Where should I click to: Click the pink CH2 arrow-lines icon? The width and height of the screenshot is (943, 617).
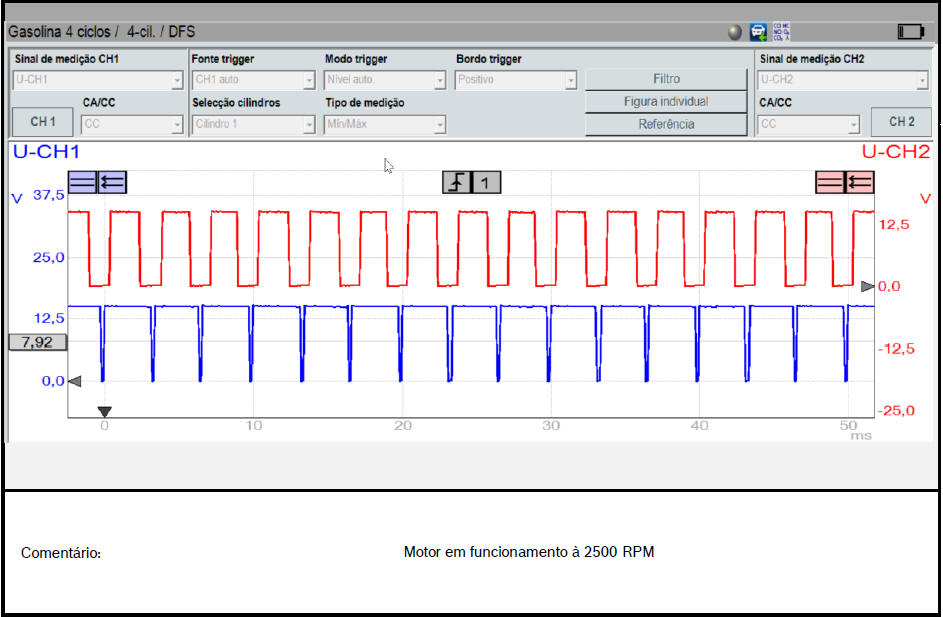tap(859, 181)
